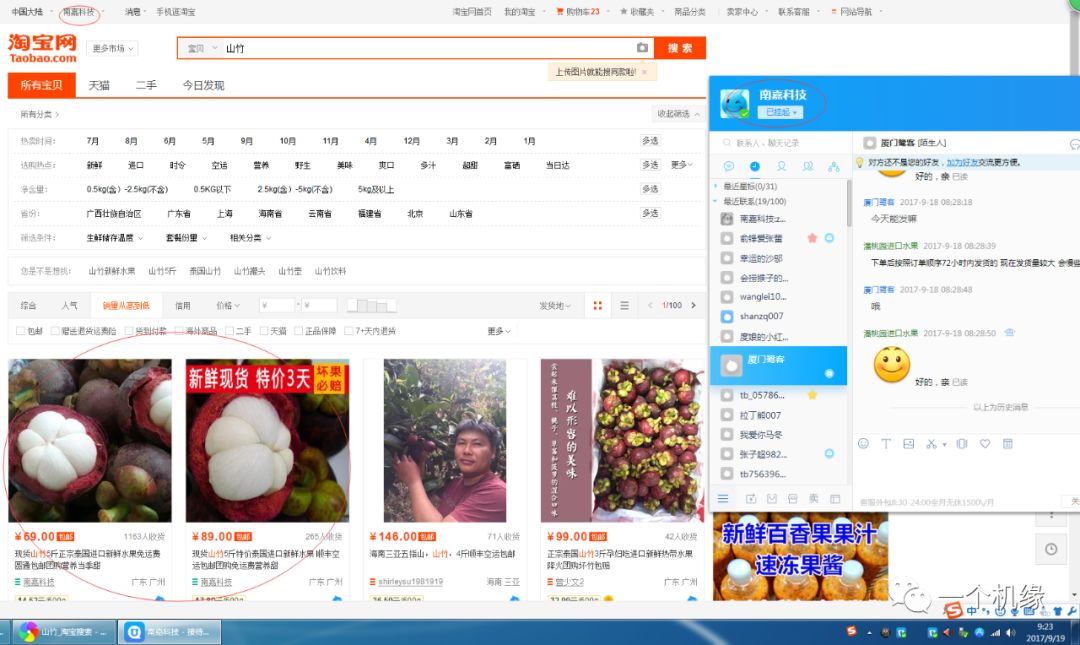1080x645 pixels.
Task: Check the 赠送退货运费险 checkbox
Action: point(55,331)
